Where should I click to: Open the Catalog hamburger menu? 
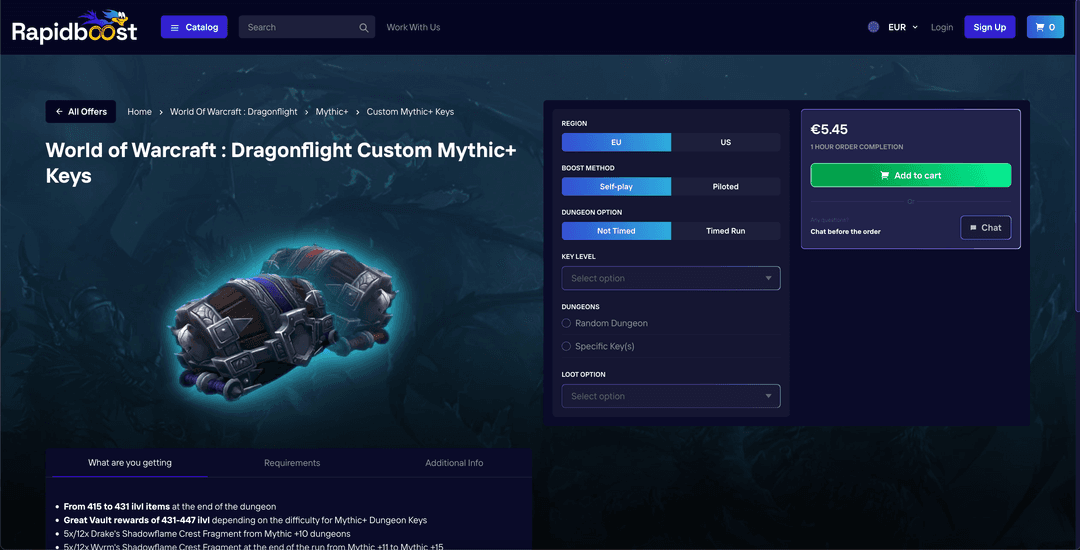pyautogui.click(x=194, y=27)
